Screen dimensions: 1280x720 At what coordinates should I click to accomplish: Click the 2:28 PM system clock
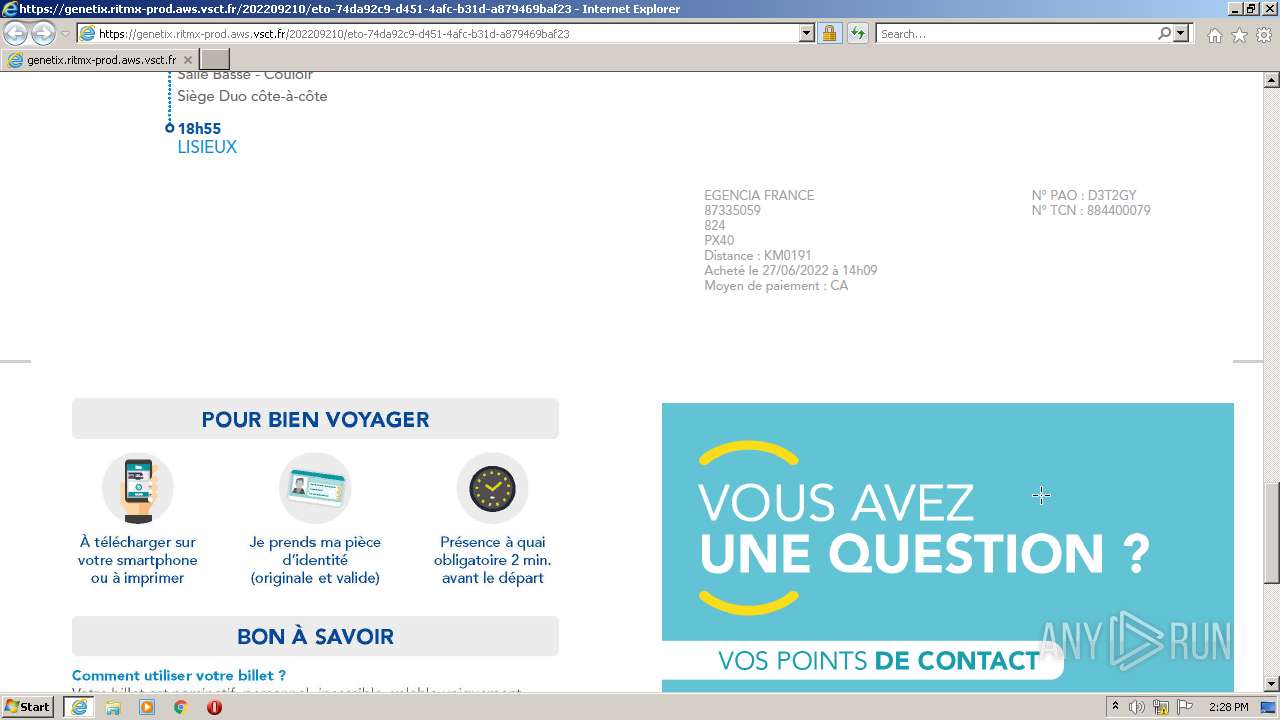(1228, 707)
